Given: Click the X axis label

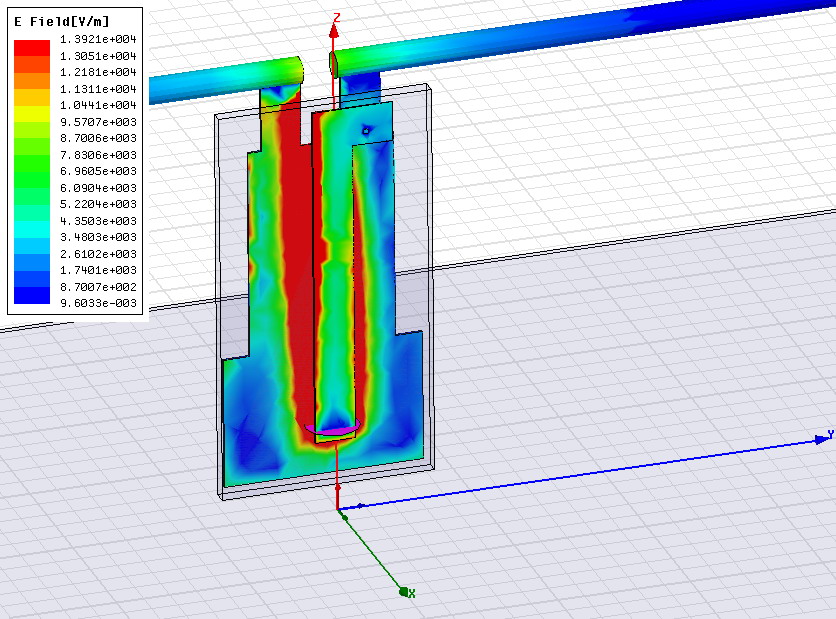Looking at the screenshot, I should tap(410, 593).
